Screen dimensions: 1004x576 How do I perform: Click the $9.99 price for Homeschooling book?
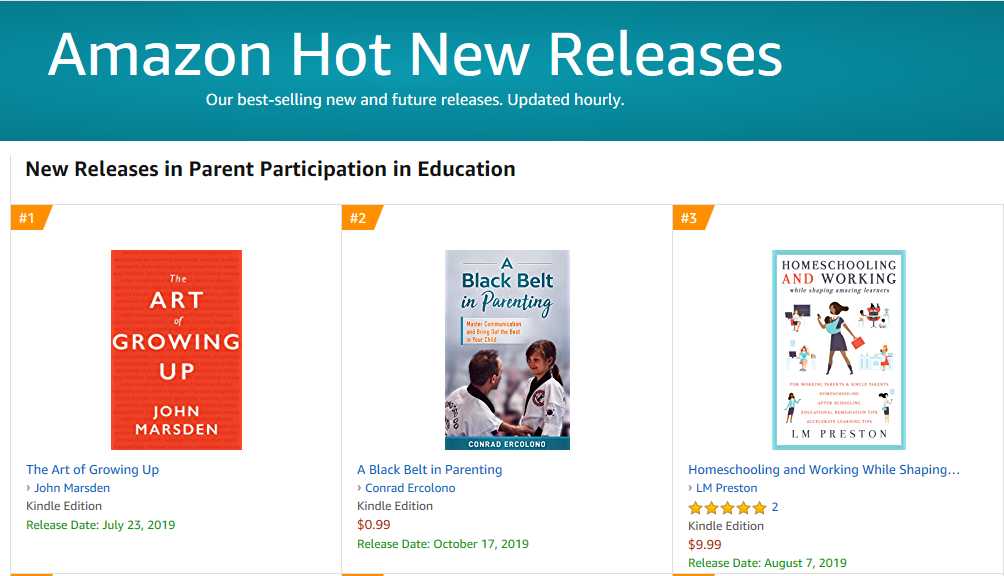coord(705,545)
